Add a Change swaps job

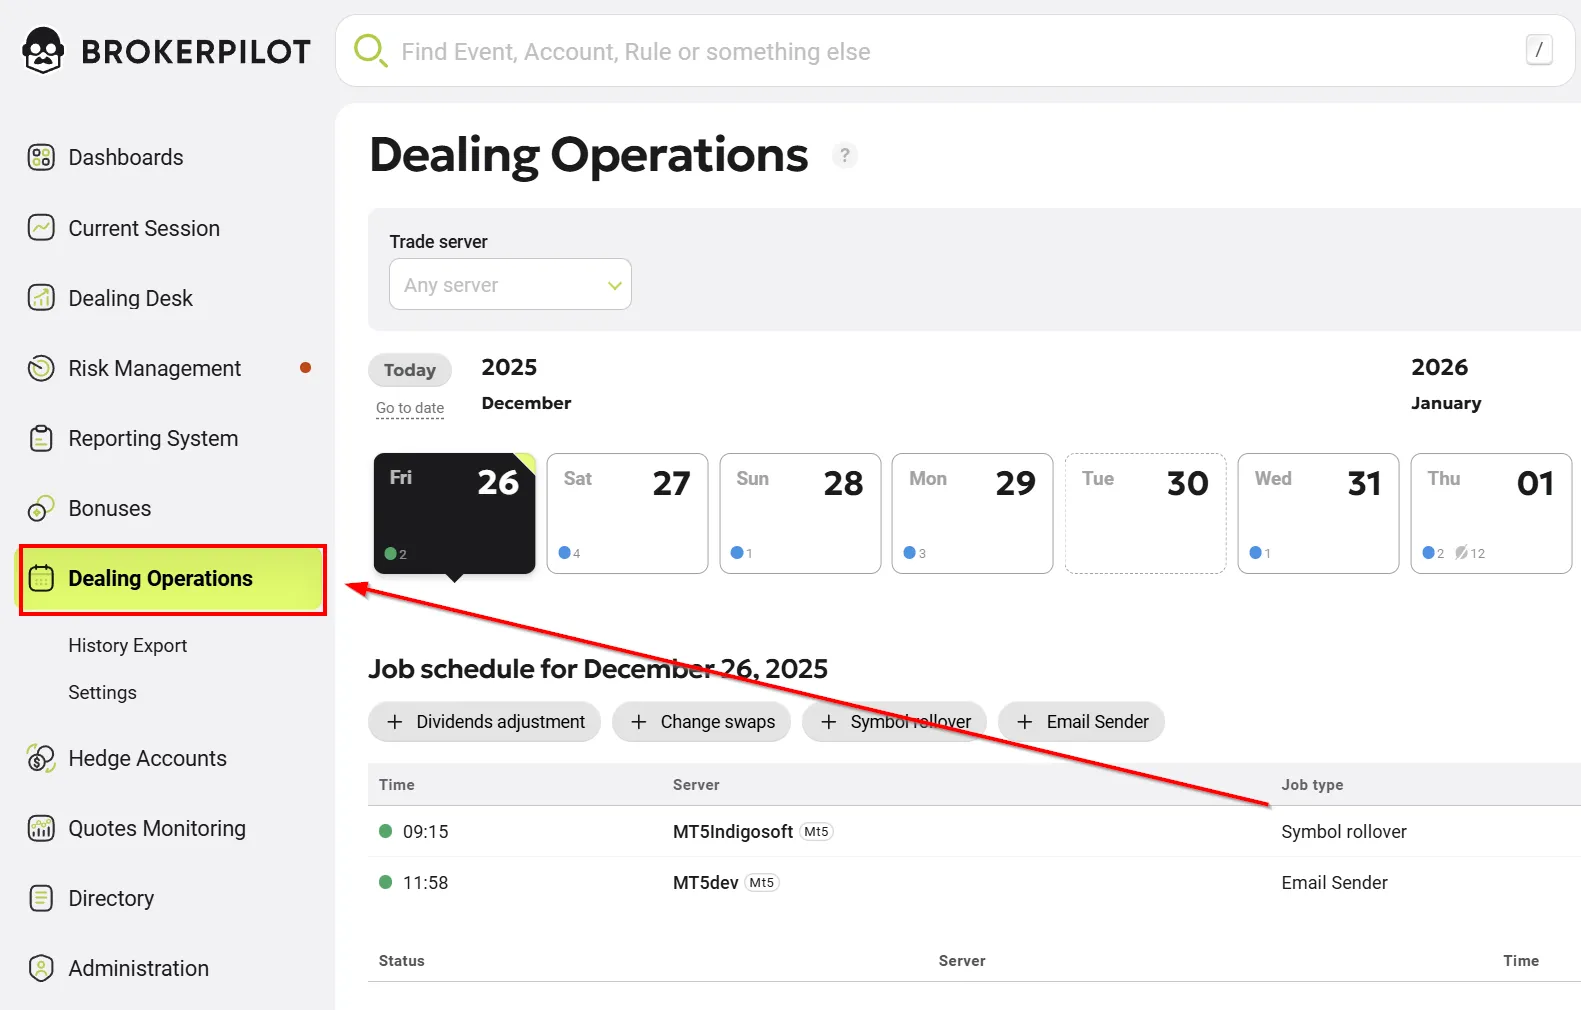(701, 722)
